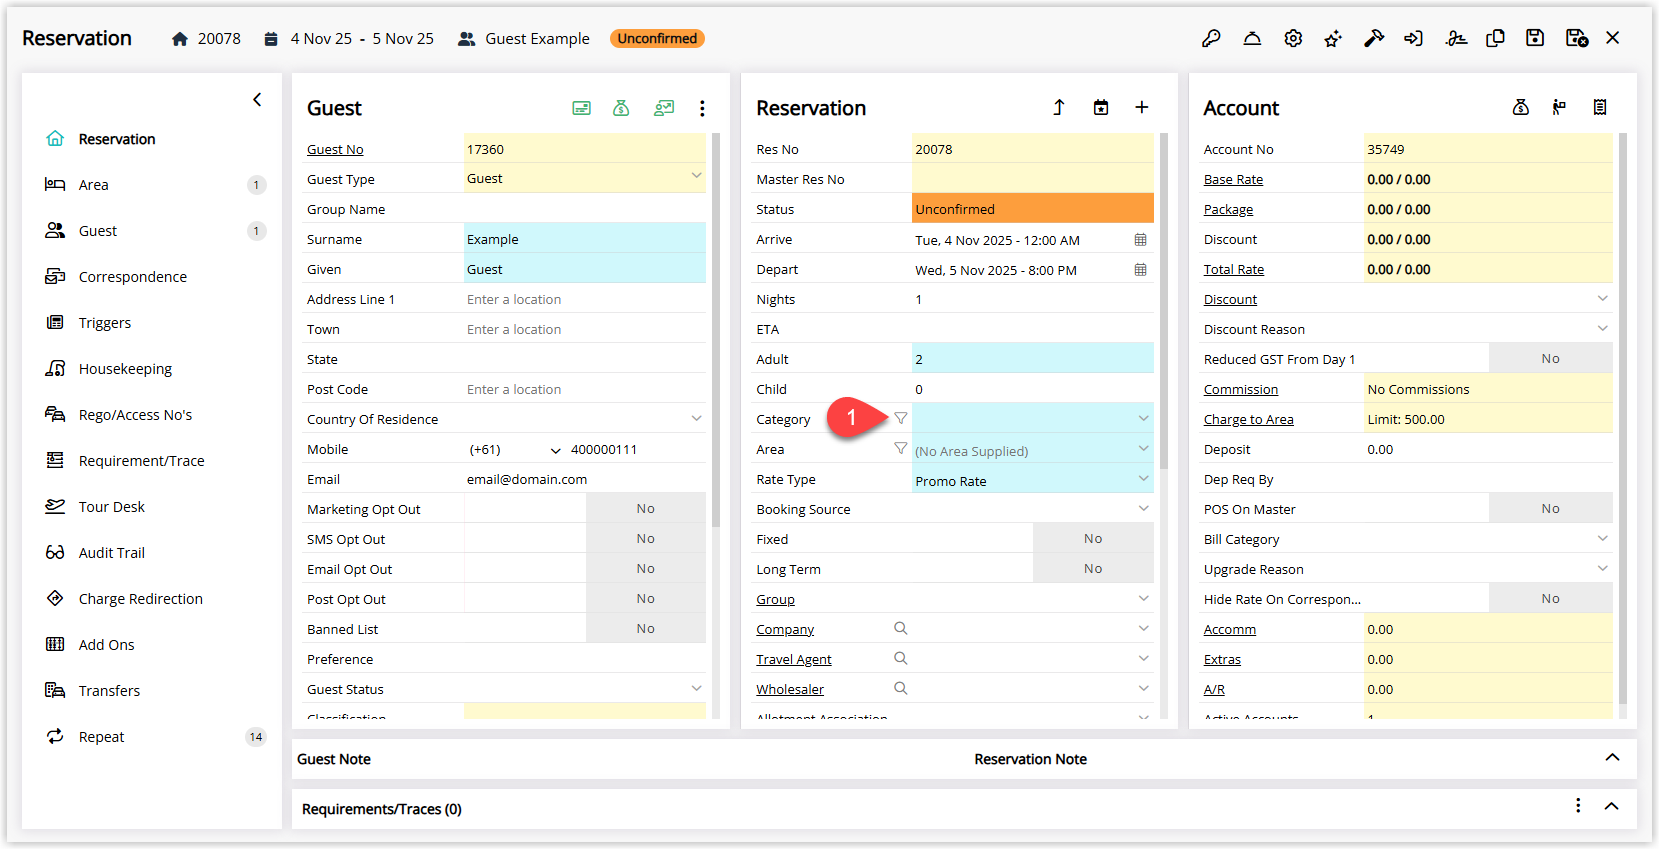
Task: Click the Commission link
Action: [x=1241, y=390]
